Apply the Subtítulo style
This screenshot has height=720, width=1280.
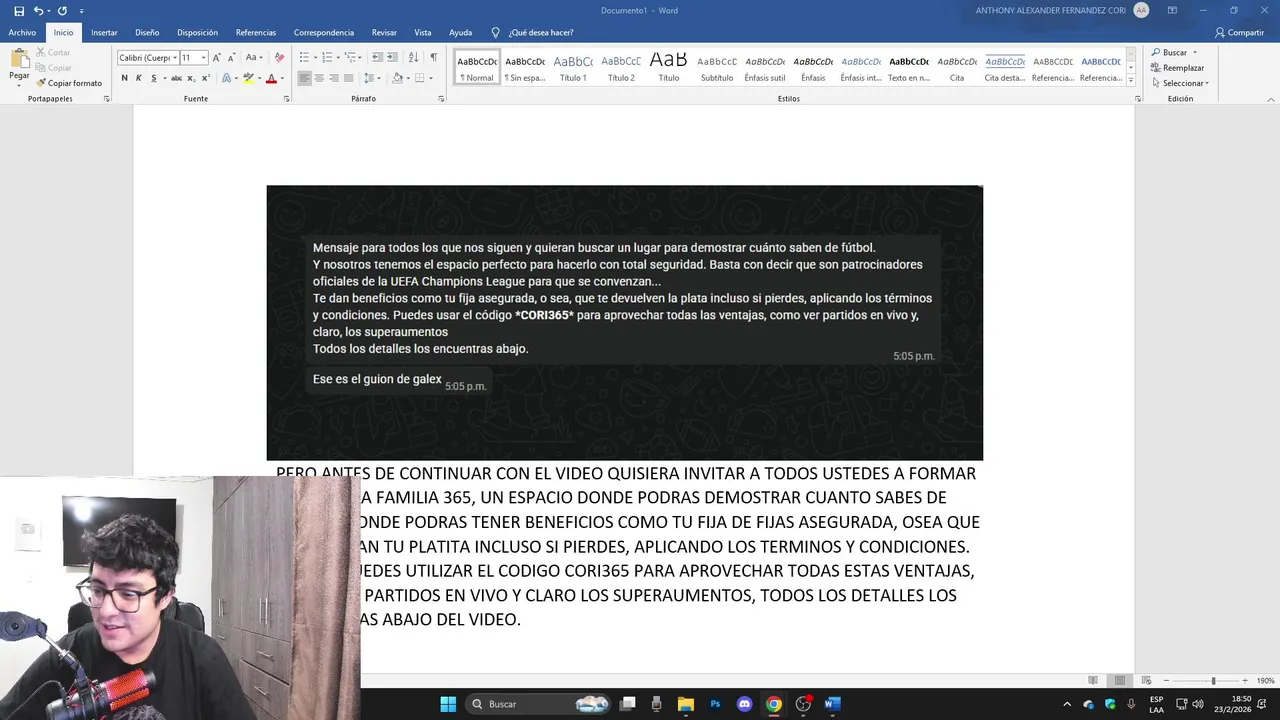coord(717,68)
